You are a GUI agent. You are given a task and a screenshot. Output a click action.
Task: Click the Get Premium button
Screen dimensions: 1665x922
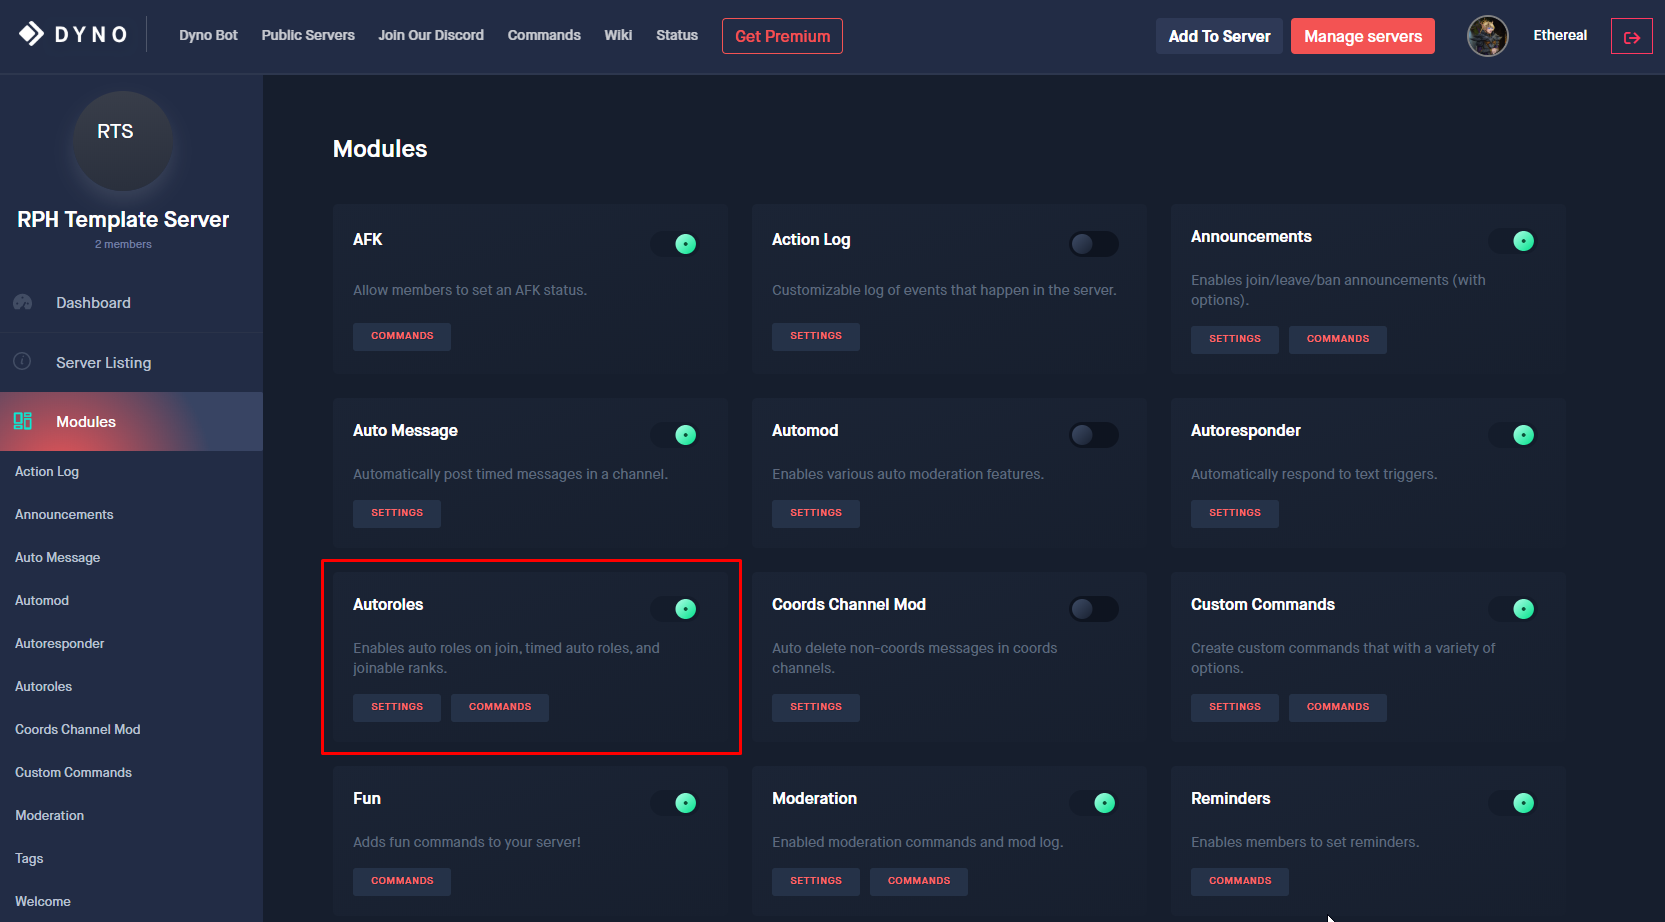pyautogui.click(x=782, y=36)
